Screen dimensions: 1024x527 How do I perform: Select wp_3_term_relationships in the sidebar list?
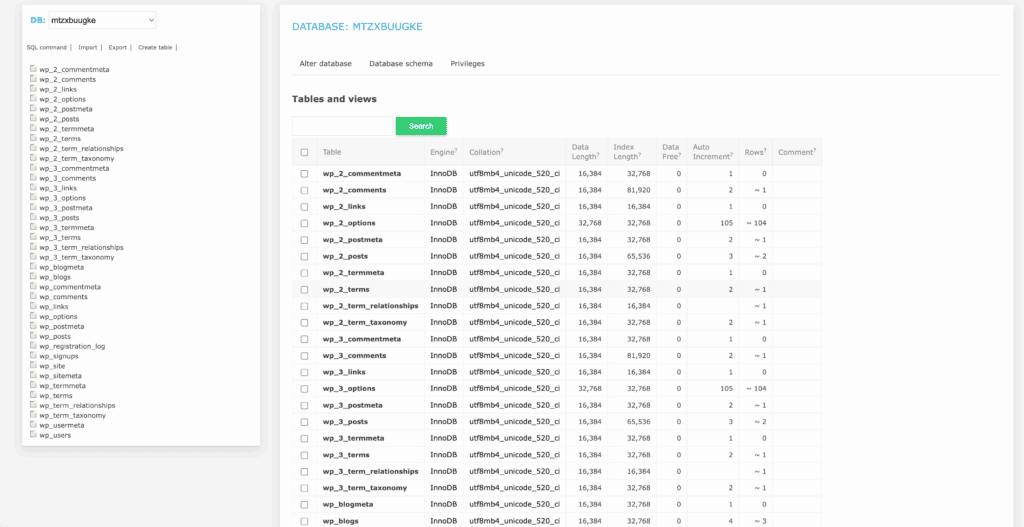point(81,248)
